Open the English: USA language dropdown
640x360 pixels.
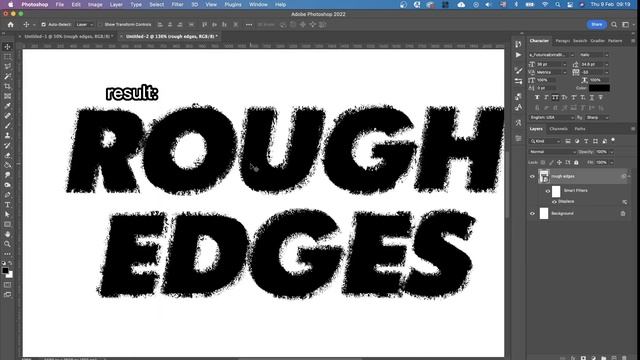(551, 118)
